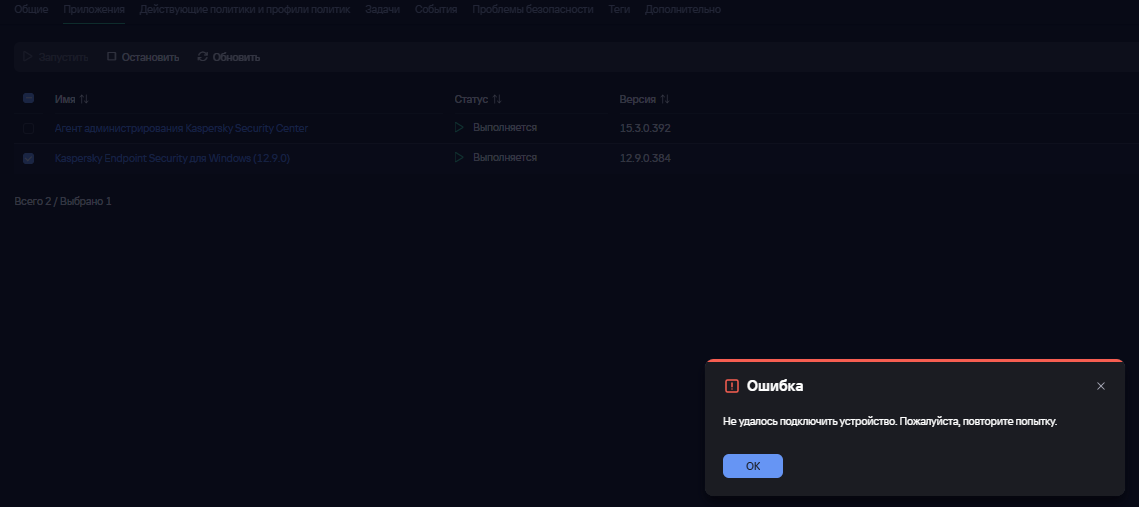Sort the table by Статус column
This screenshot has height=507, width=1139.
point(478,99)
